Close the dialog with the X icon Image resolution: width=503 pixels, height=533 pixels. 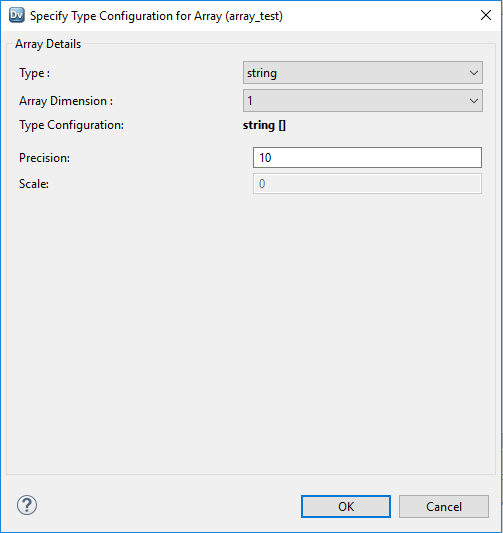[486, 15]
